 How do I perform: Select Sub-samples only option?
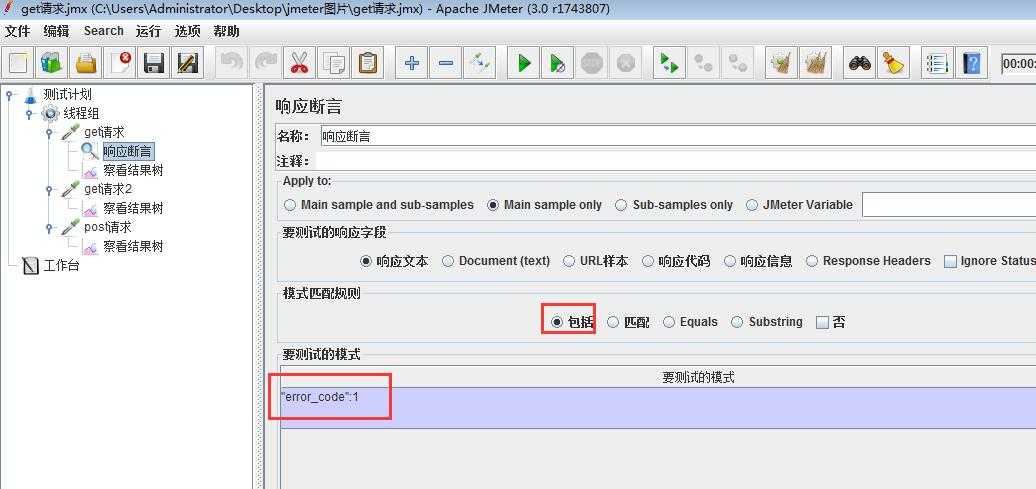click(674, 205)
